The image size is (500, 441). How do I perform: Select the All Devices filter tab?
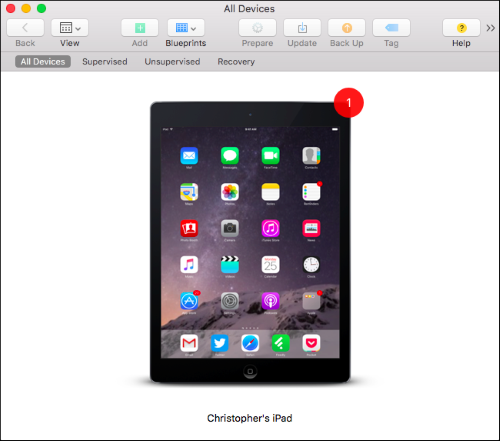[43, 62]
